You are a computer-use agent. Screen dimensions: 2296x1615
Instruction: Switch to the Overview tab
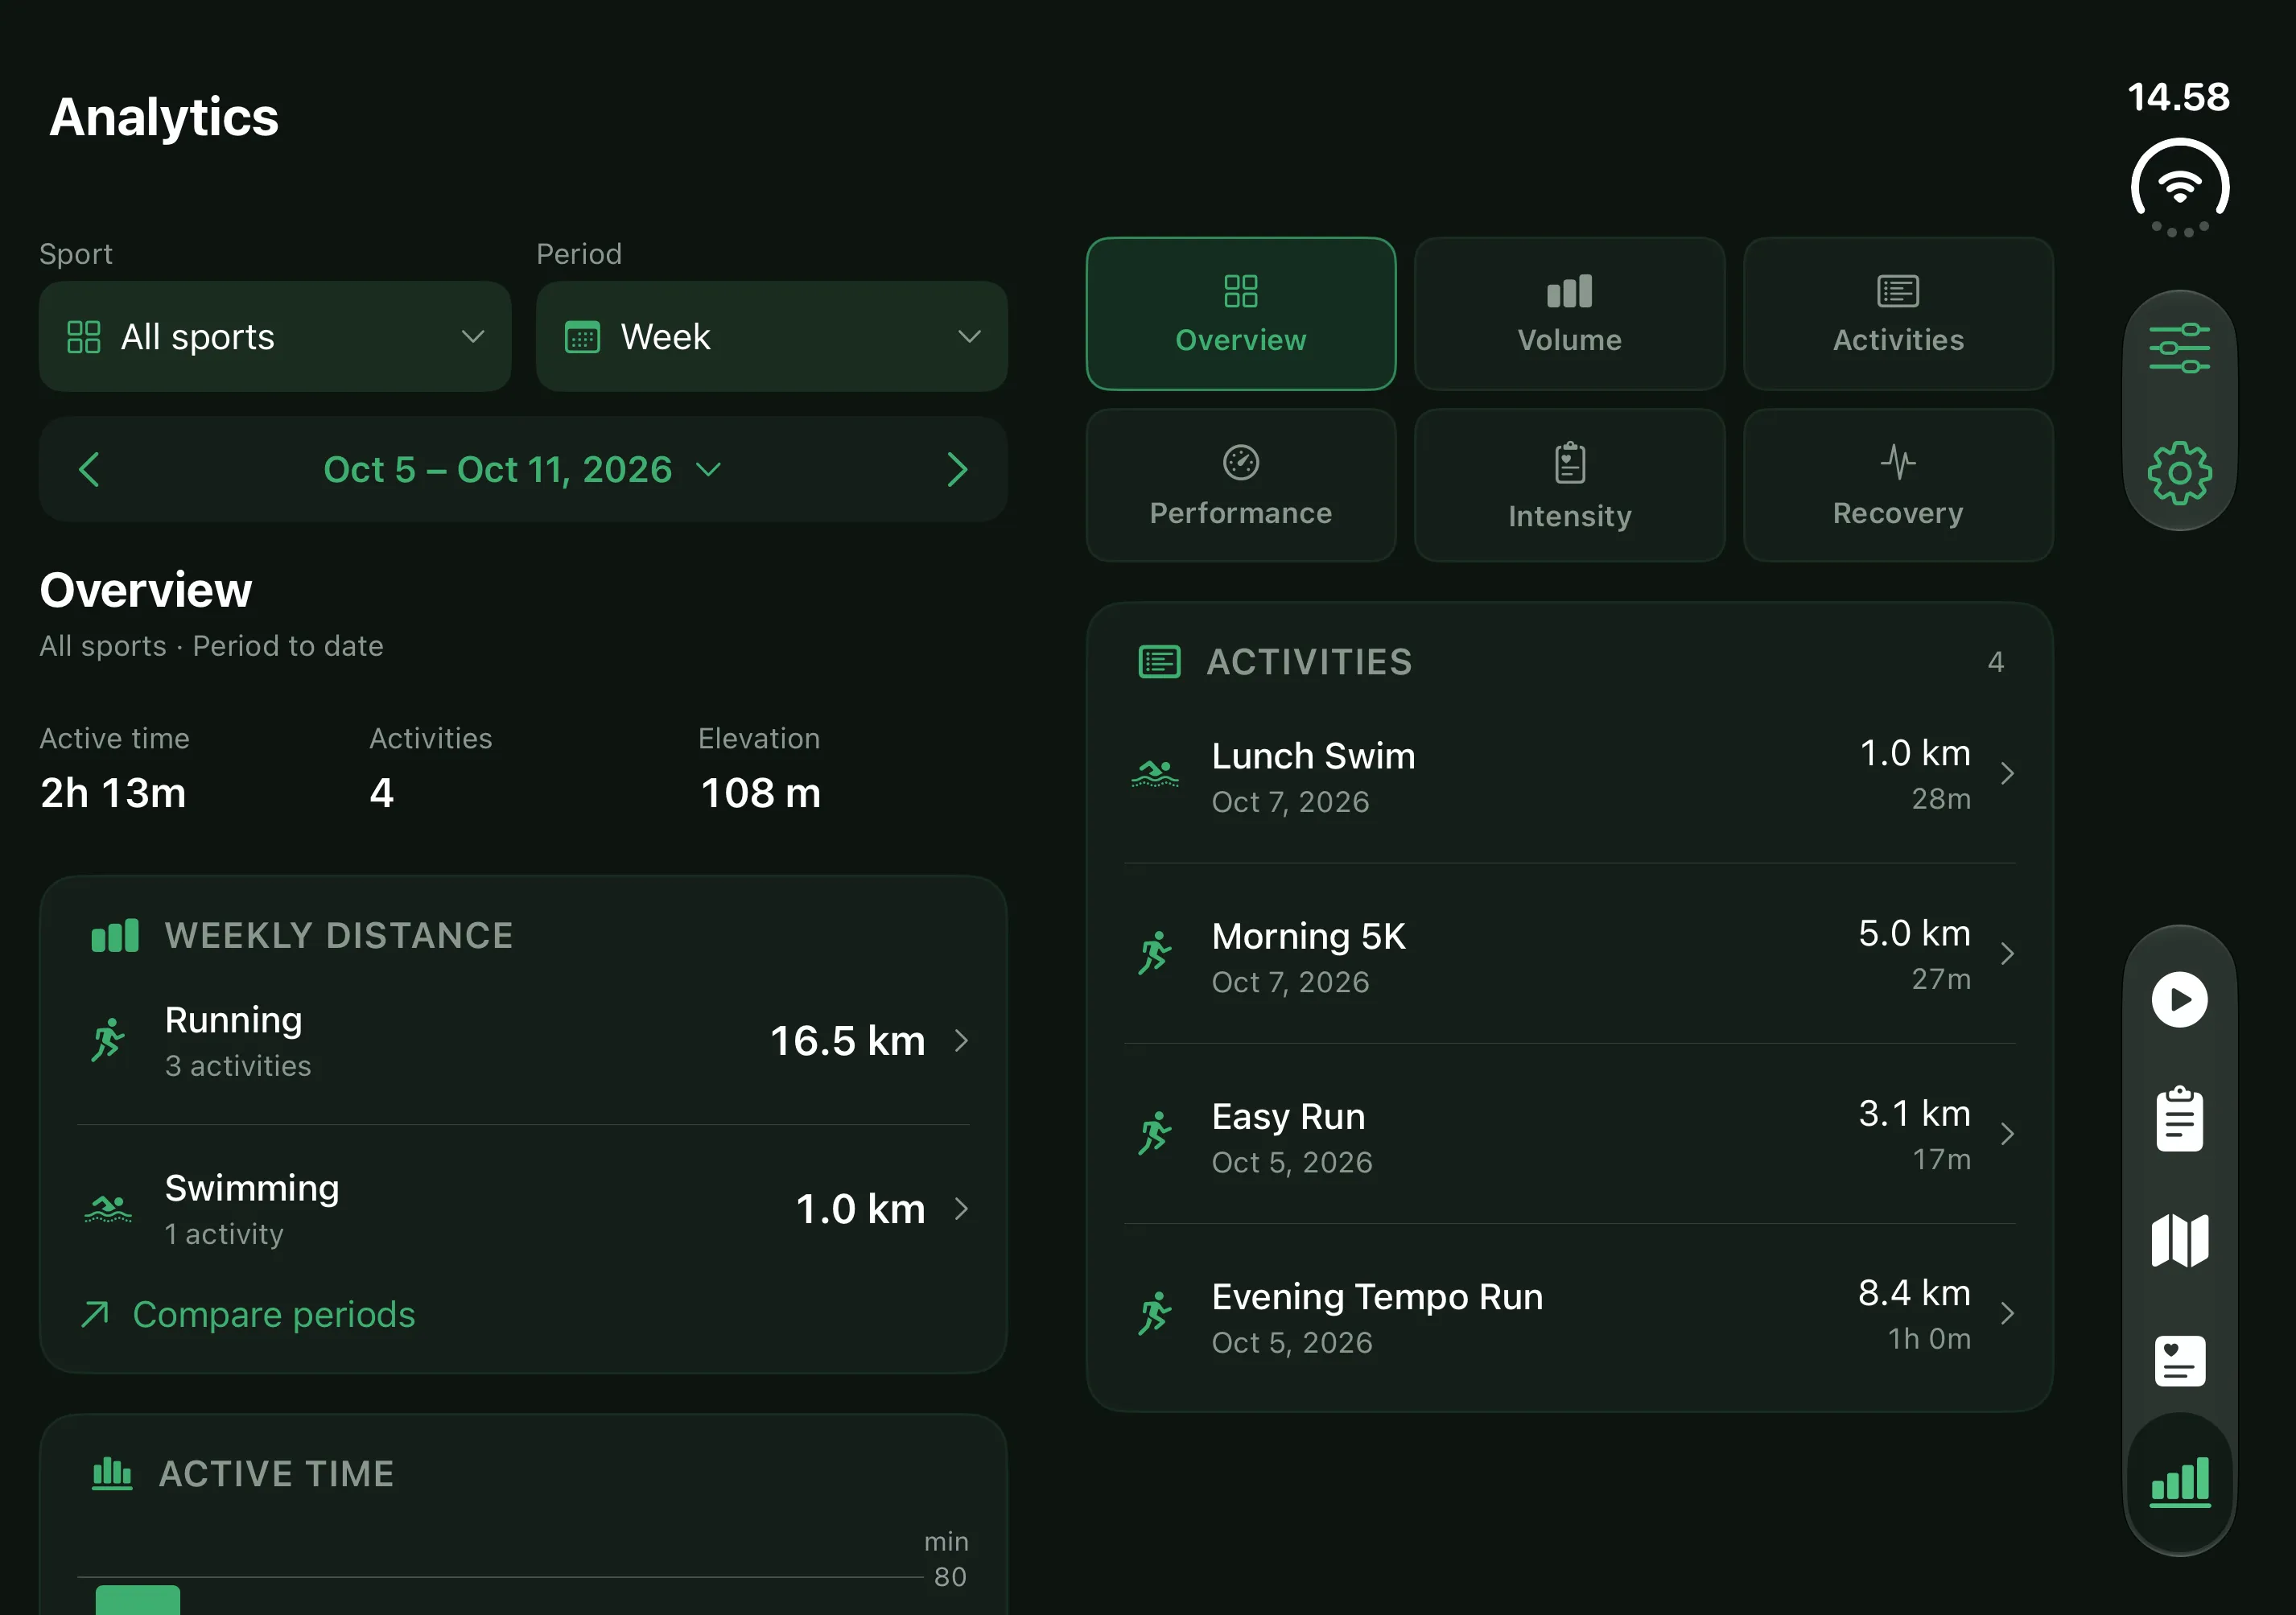(x=1241, y=313)
